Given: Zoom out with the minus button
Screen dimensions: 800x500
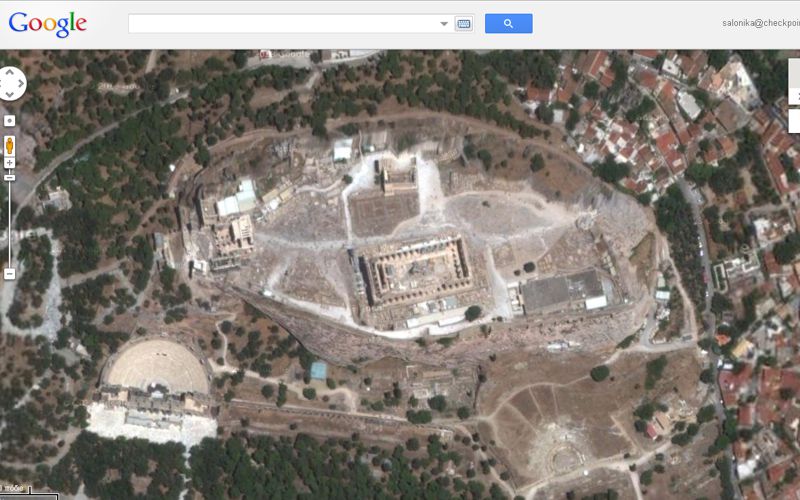Looking at the screenshot, I should coord(10,273).
